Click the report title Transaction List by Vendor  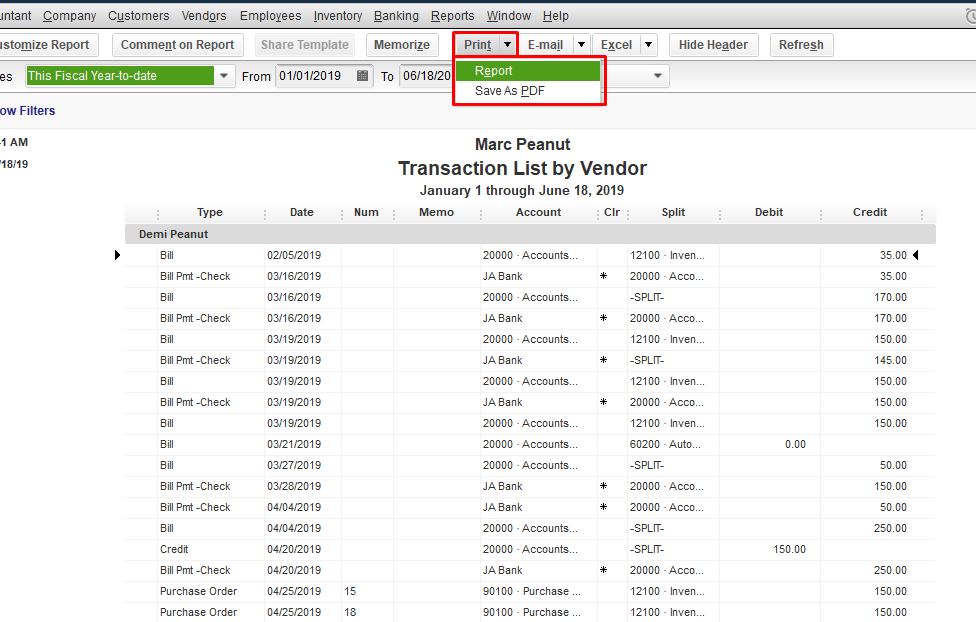click(x=522, y=168)
